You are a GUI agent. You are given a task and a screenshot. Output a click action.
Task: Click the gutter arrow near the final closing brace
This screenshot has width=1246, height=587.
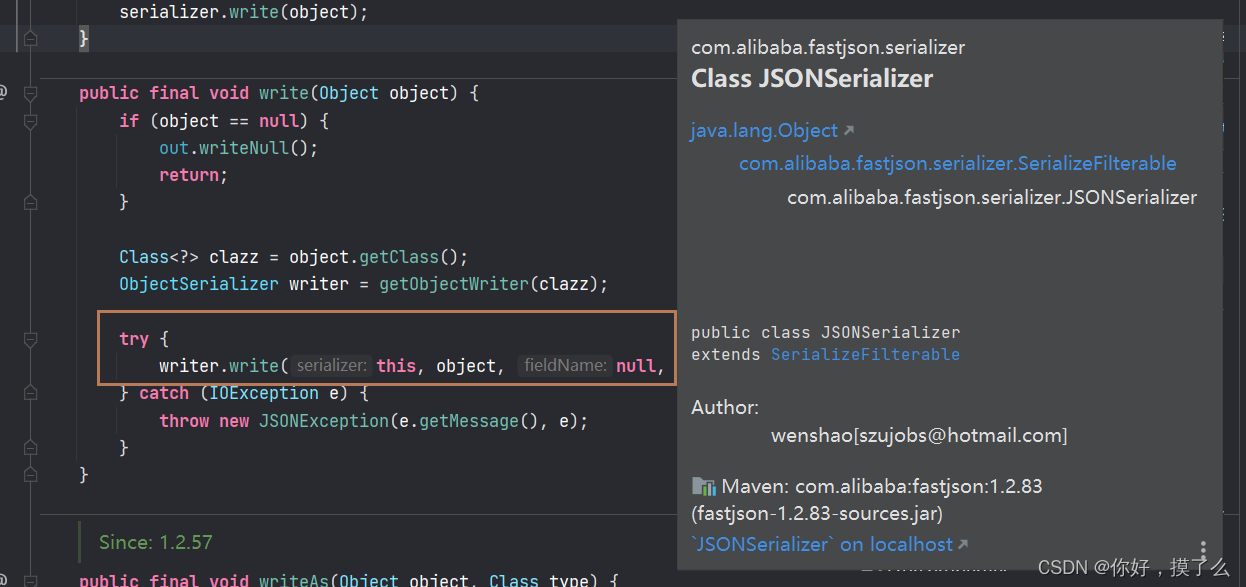click(x=30, y=474)
